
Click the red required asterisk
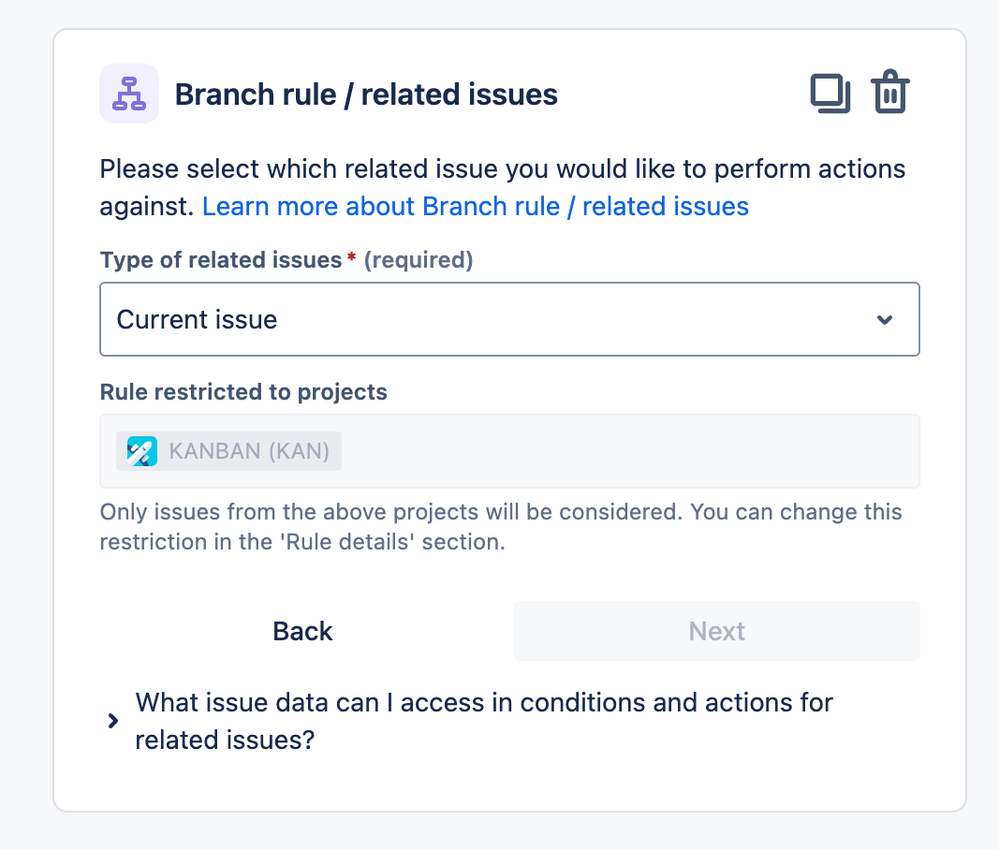tap(351, 257)
